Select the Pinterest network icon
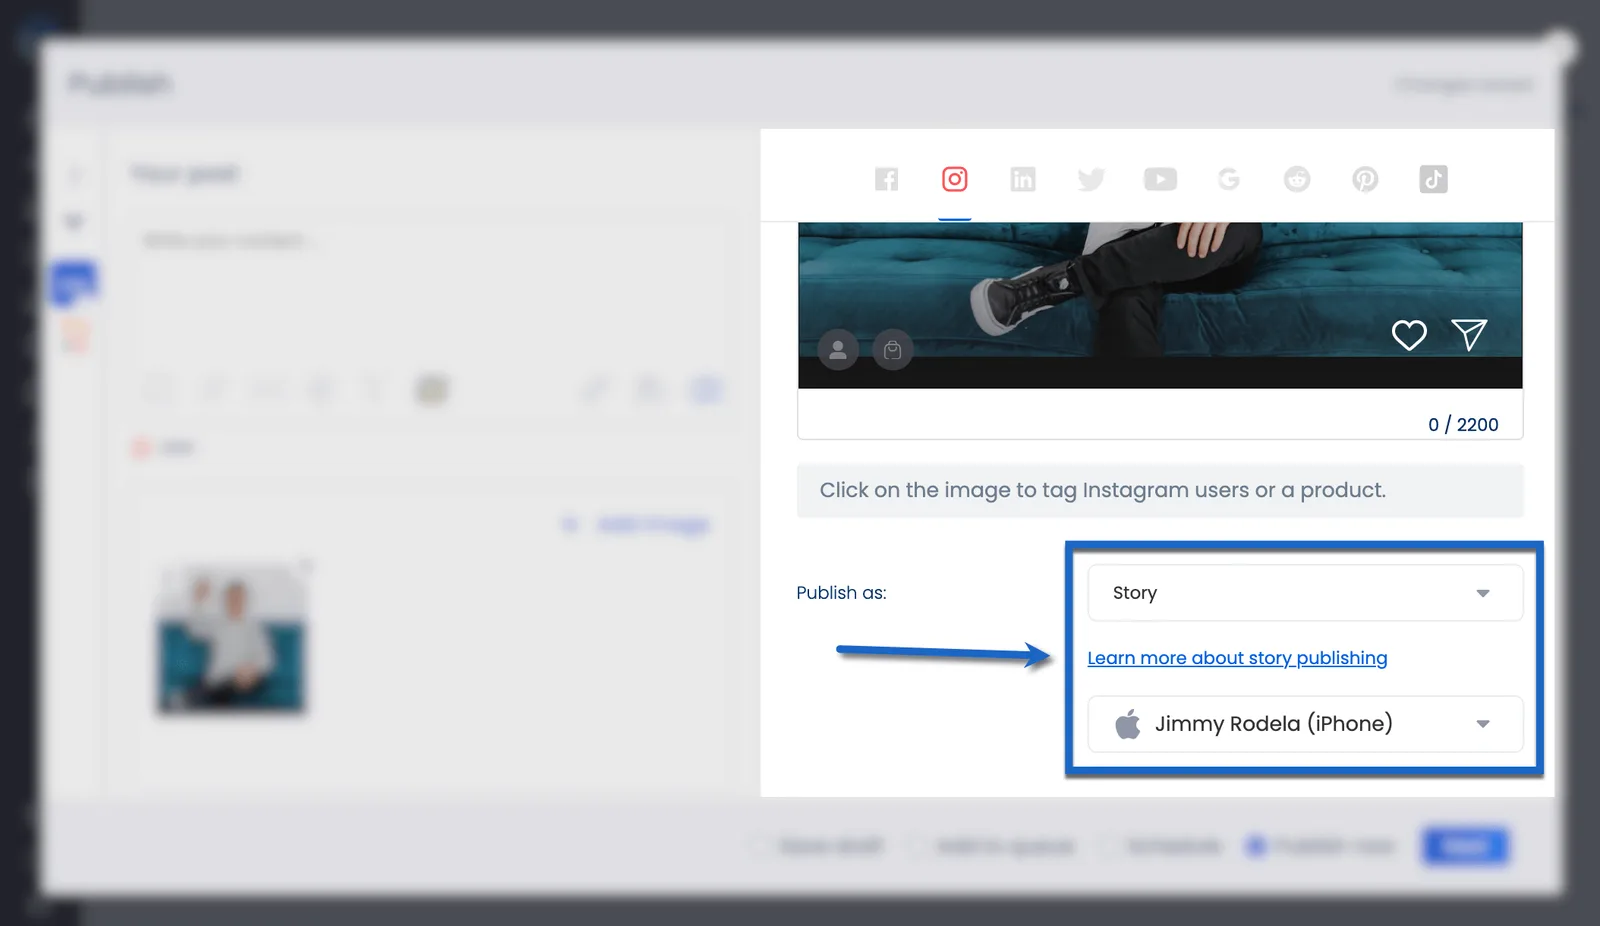The width and height of the screenshot is (1600, 926). pos(1365,179)
